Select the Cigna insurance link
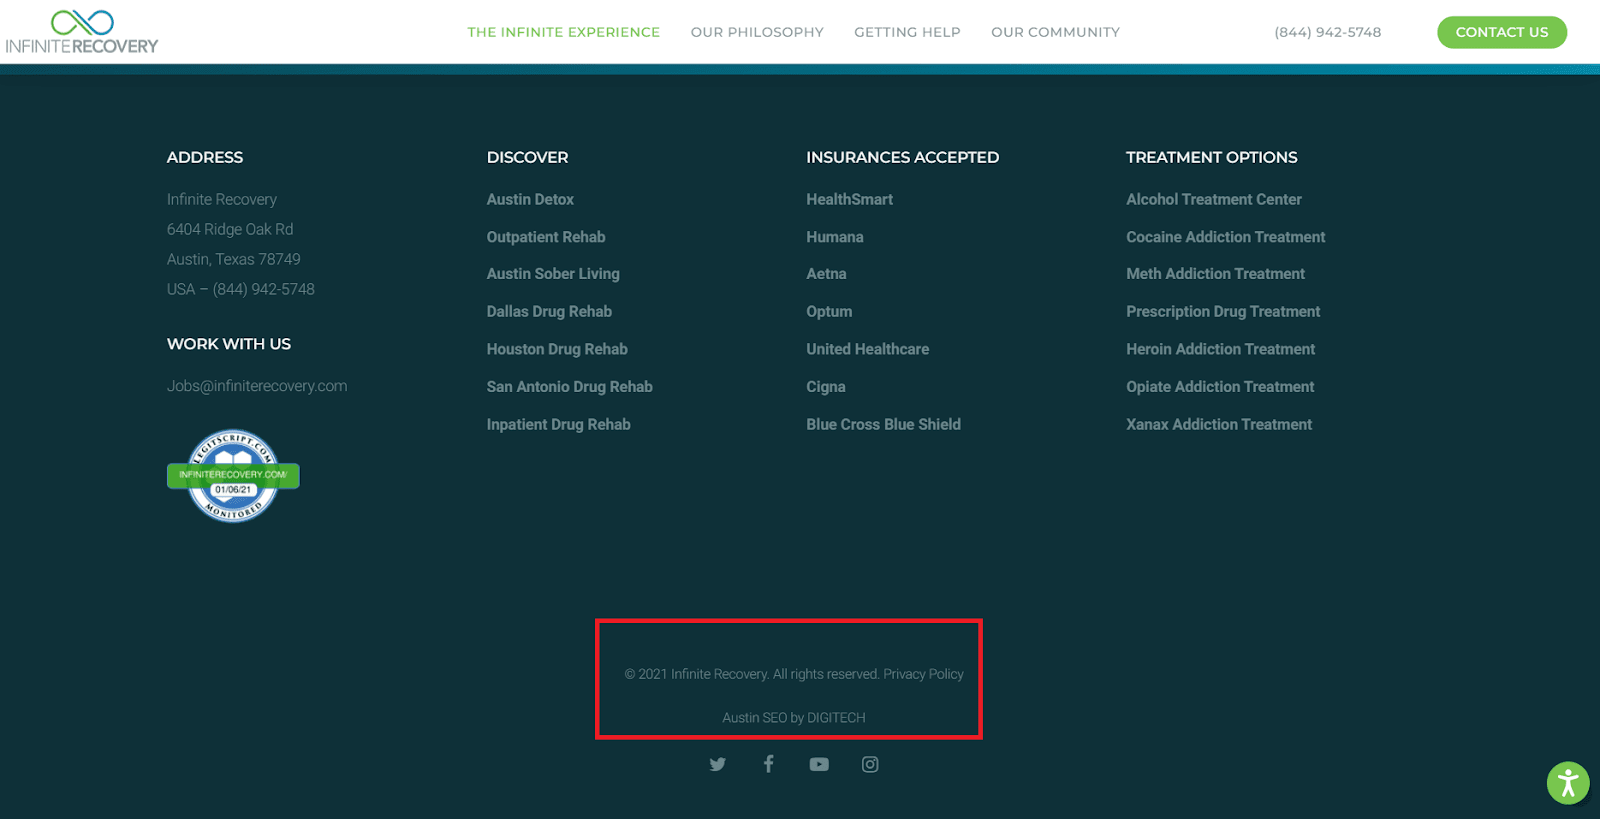 click(x=826, y=387)
